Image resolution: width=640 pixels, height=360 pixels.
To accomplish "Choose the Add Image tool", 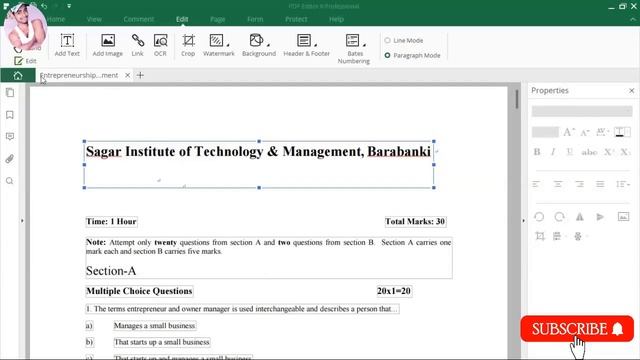I will tap(107, 45).
